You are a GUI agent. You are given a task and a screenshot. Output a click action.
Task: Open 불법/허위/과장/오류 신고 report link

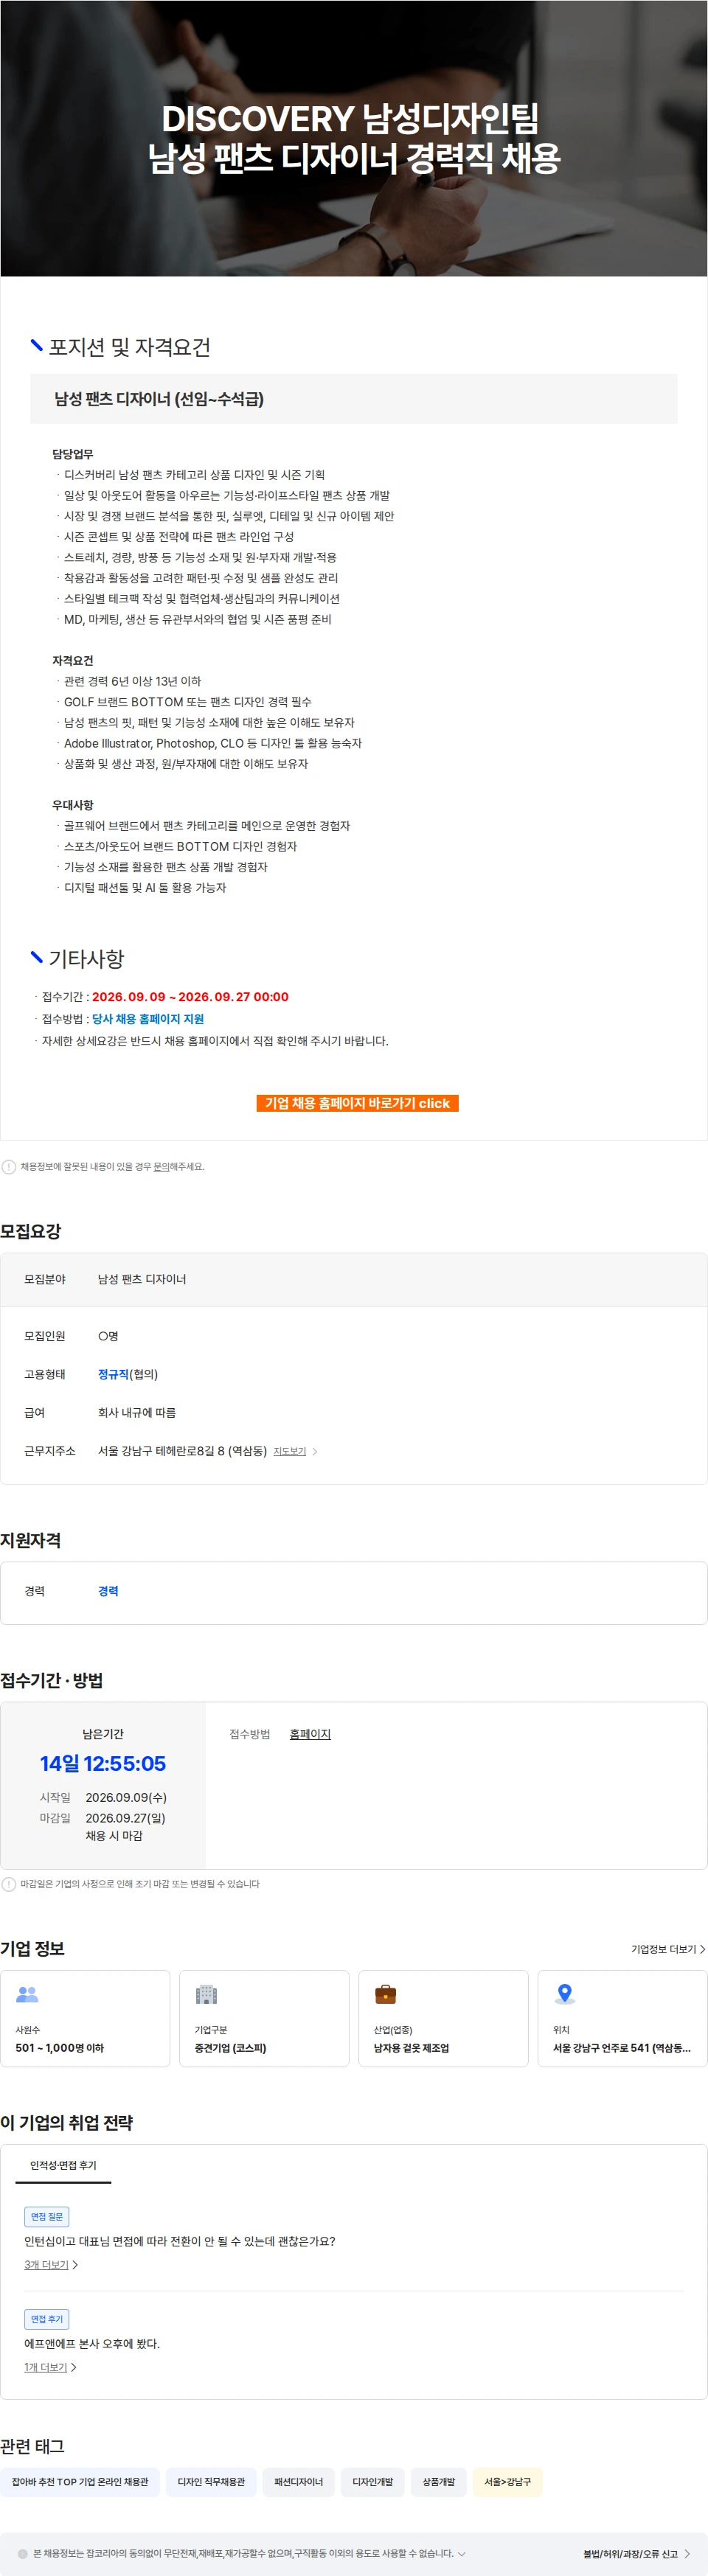pos(637,2554)
